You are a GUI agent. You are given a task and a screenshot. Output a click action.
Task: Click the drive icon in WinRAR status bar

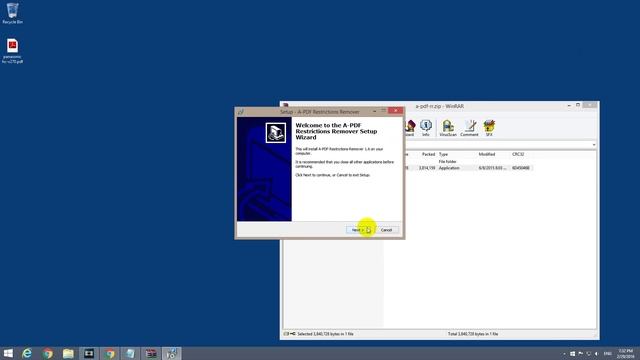286,334
